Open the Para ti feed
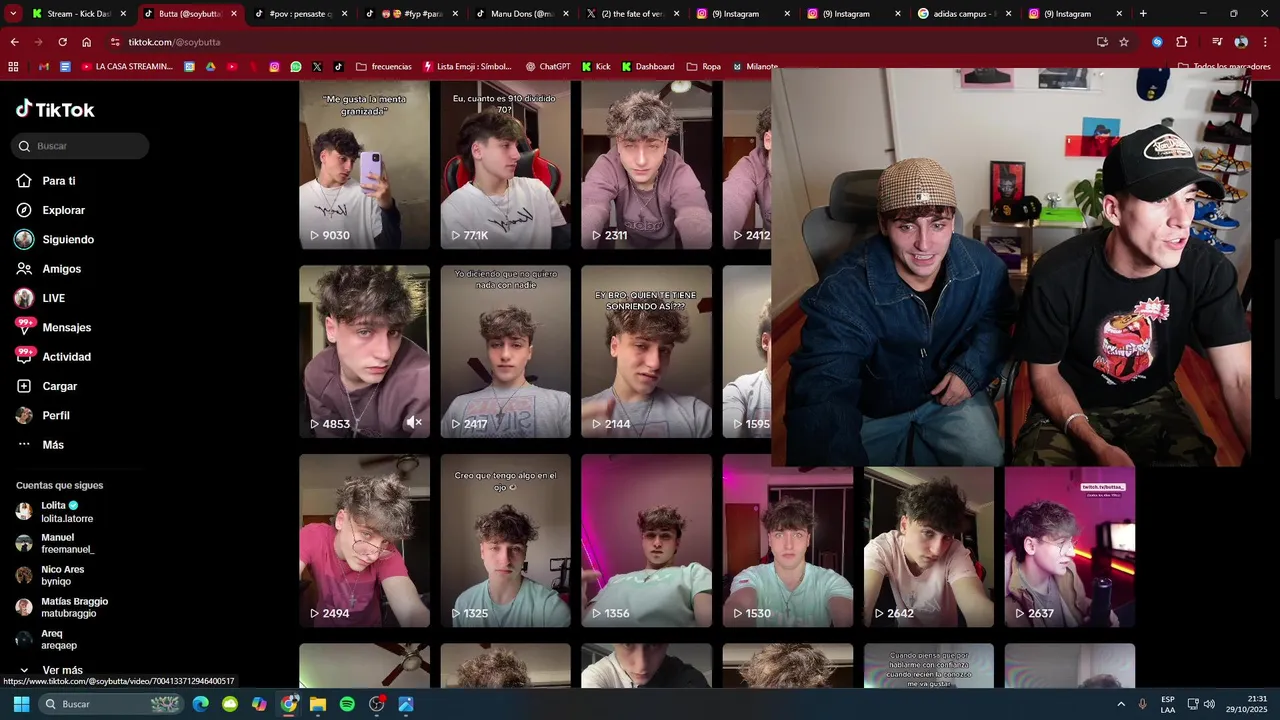The image size is (1280, 720). coord(46,181)
